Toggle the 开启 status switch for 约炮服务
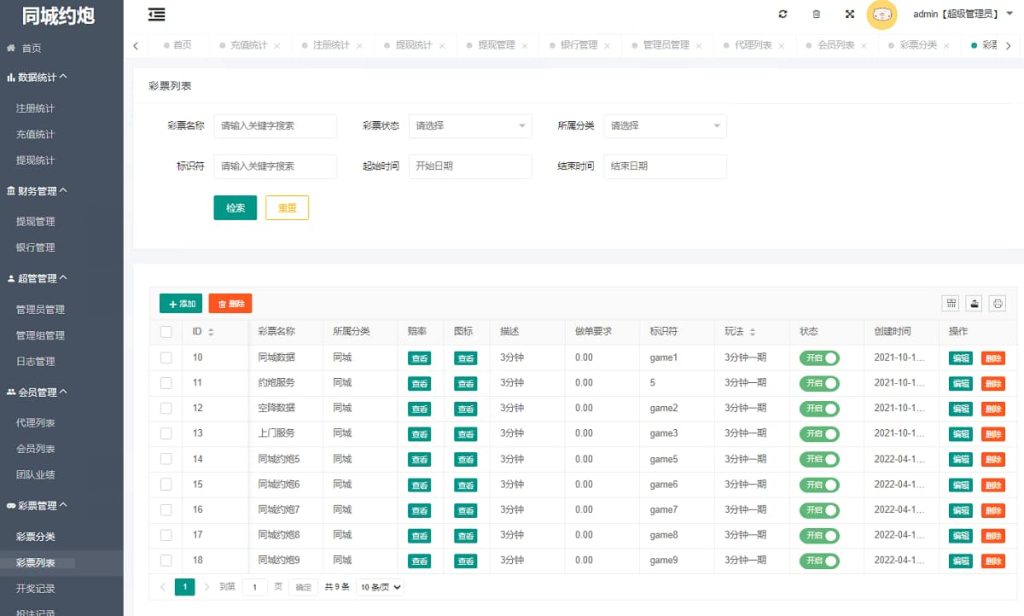This screenshot has width=1024, height=616. point(821,383)
